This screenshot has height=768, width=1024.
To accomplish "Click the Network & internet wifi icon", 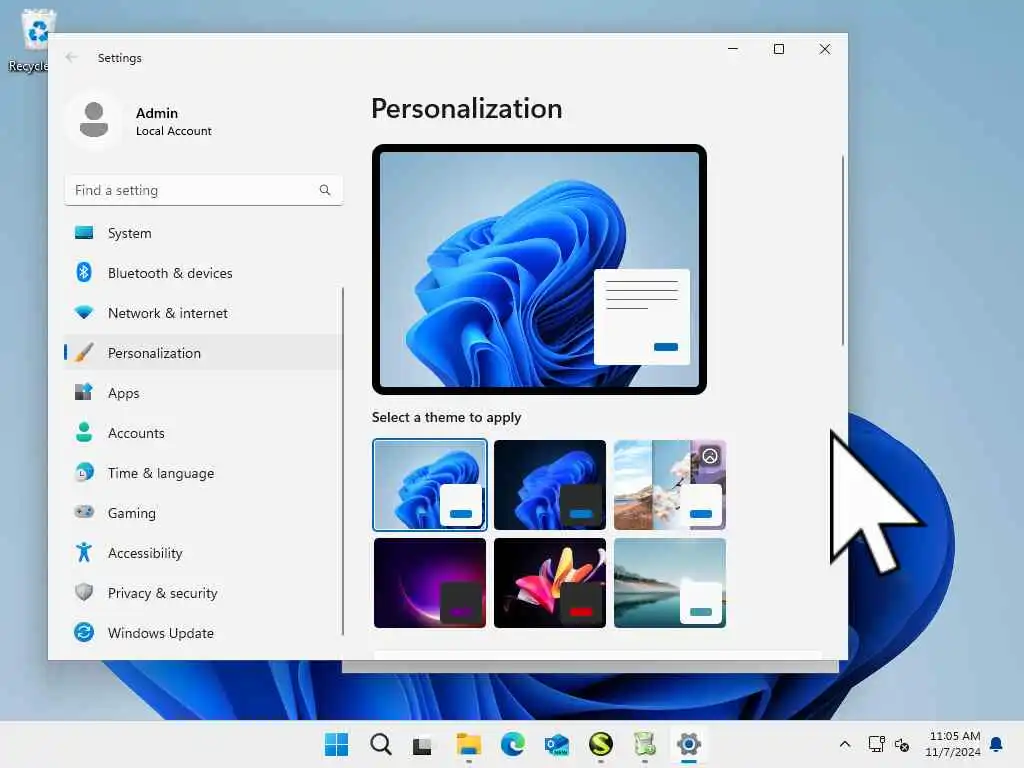I will (84, 312).
